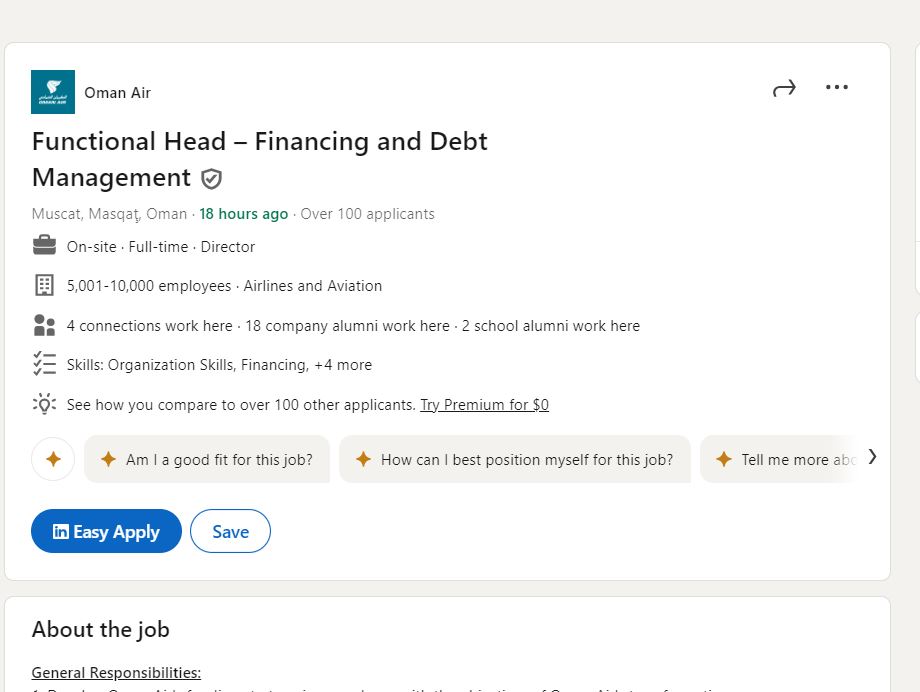This screenshot has width=920, height=692.
Task: Choose the 'Tell me more about' chip
Action: coord(780,459)
